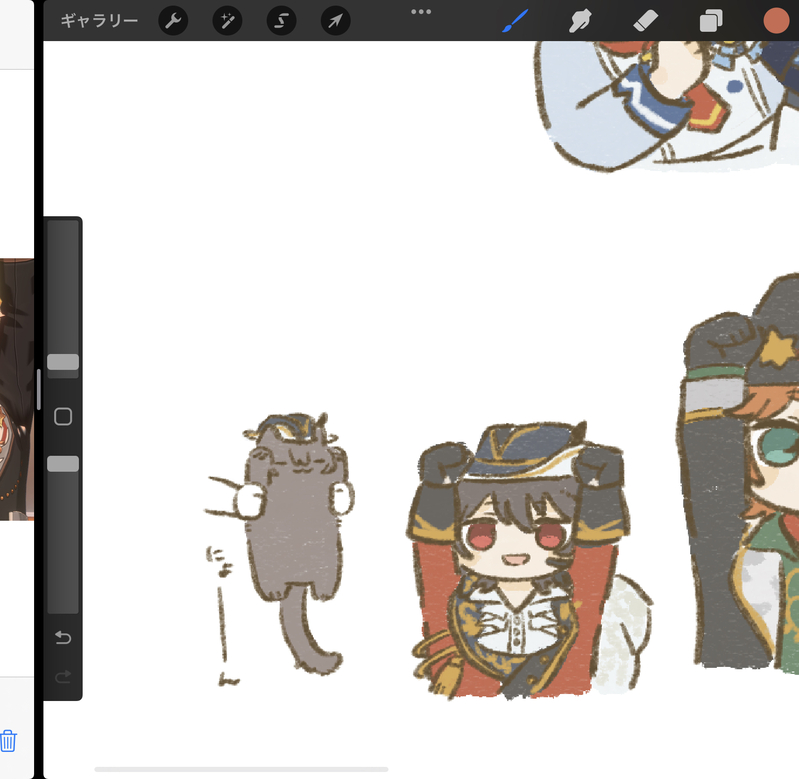The width and height of the screenshot is (799, 779).
Task: Activate the Selection S-shaped tool
Action: pyautogui.click(x=281, y=21)
